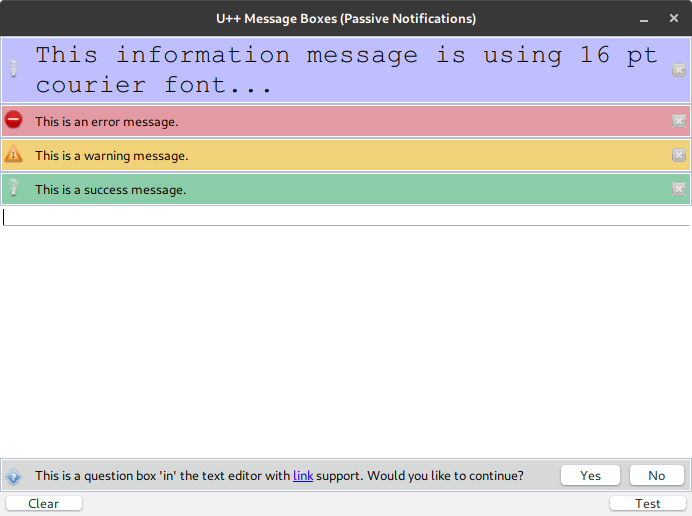Image resolution: width=692 pixels, height=516 pixels.
Task: Click the success message icon
Action: [14, 189]
